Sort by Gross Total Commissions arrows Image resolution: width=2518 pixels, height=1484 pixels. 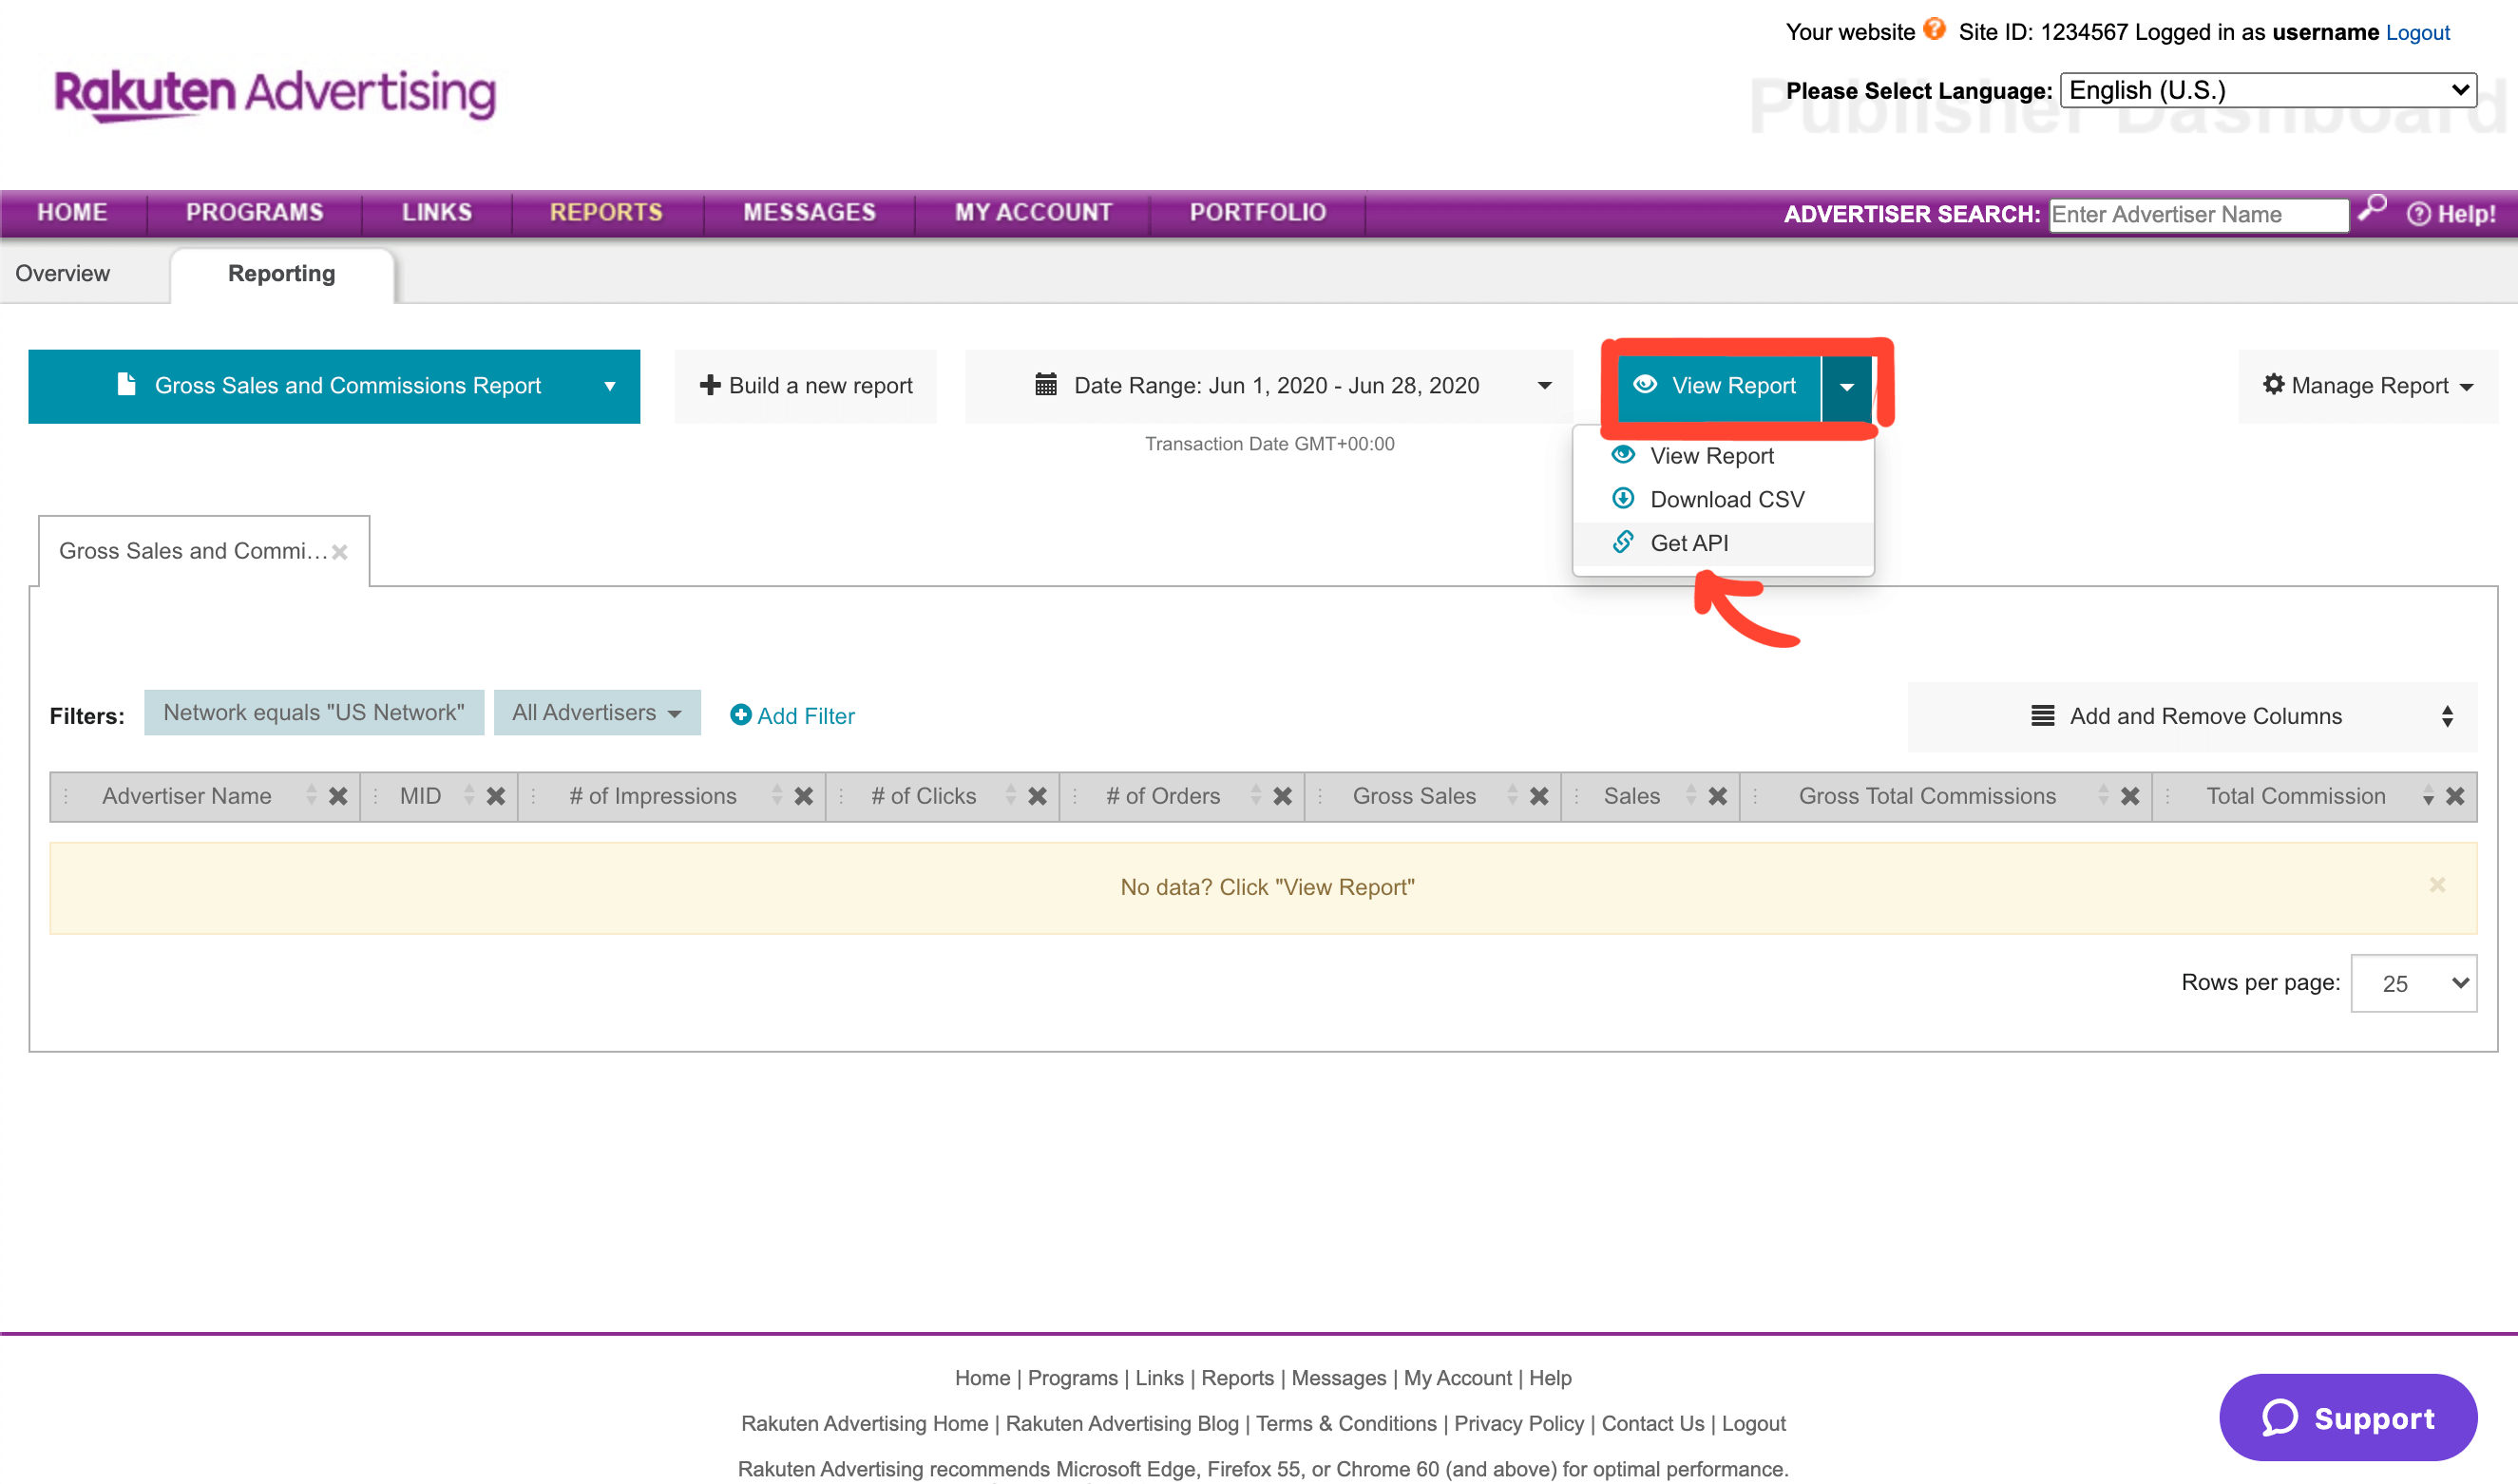pos(2103,796)
